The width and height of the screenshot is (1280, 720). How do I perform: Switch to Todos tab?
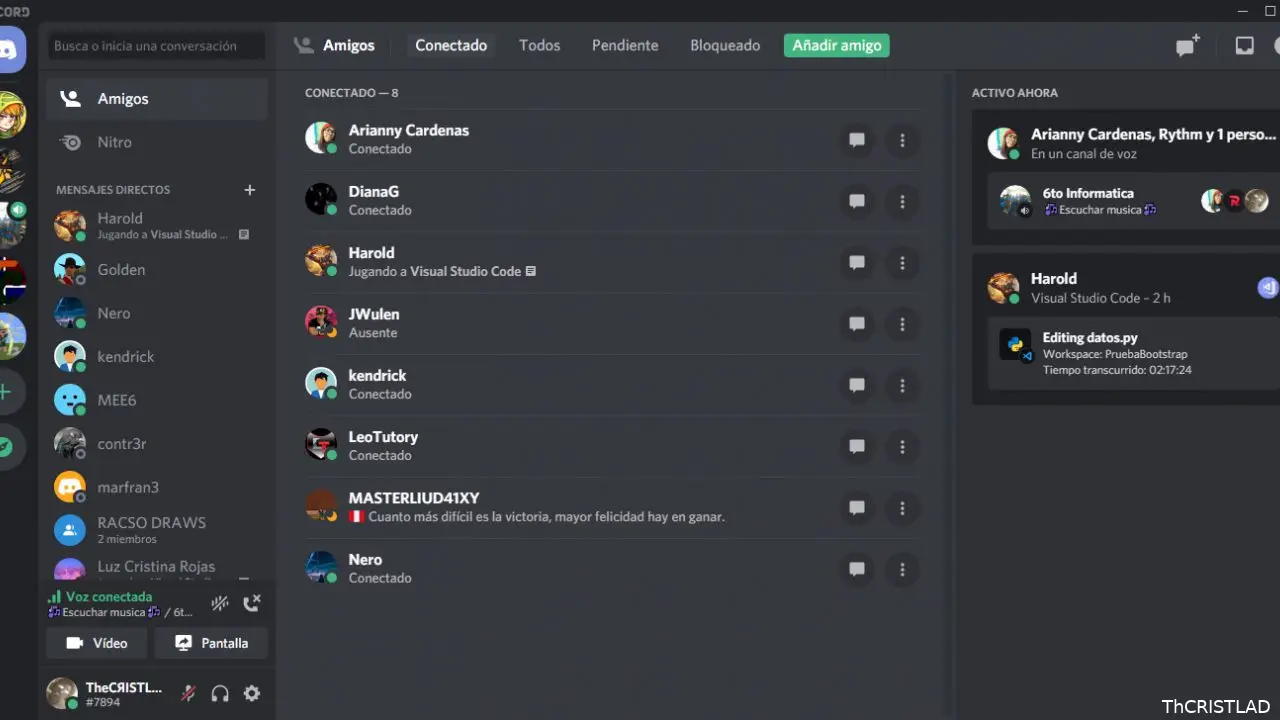coord(539,46)
